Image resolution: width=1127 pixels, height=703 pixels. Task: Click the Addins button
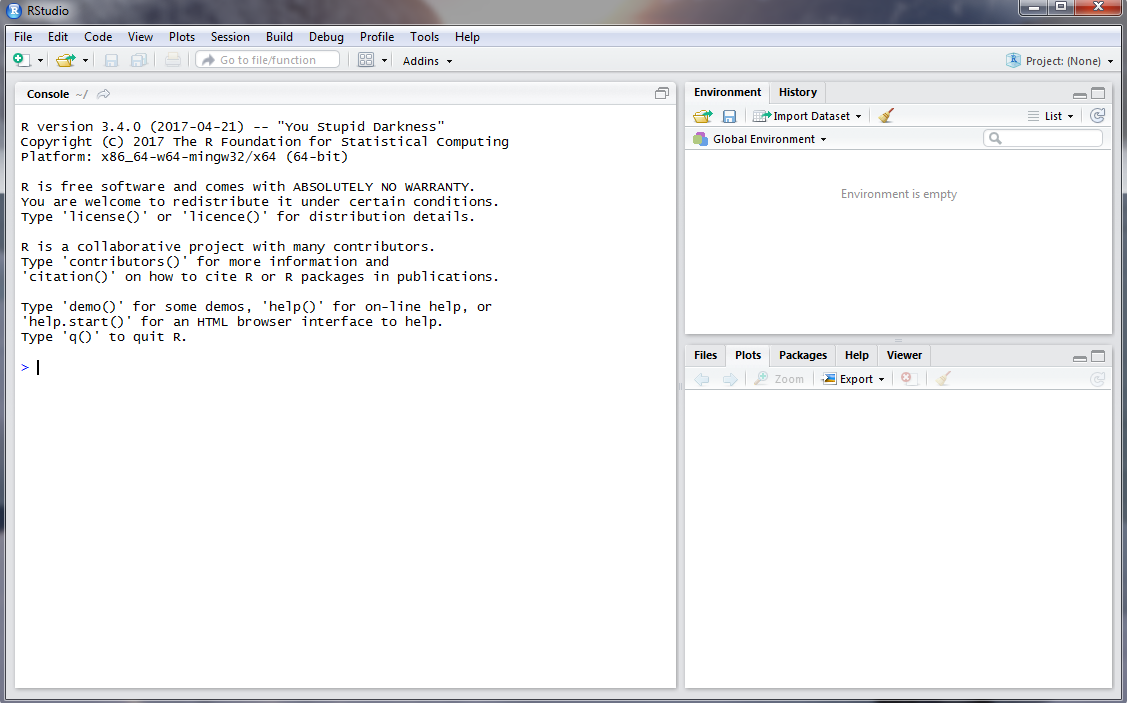pyautogui.click(x=427, y=61)
